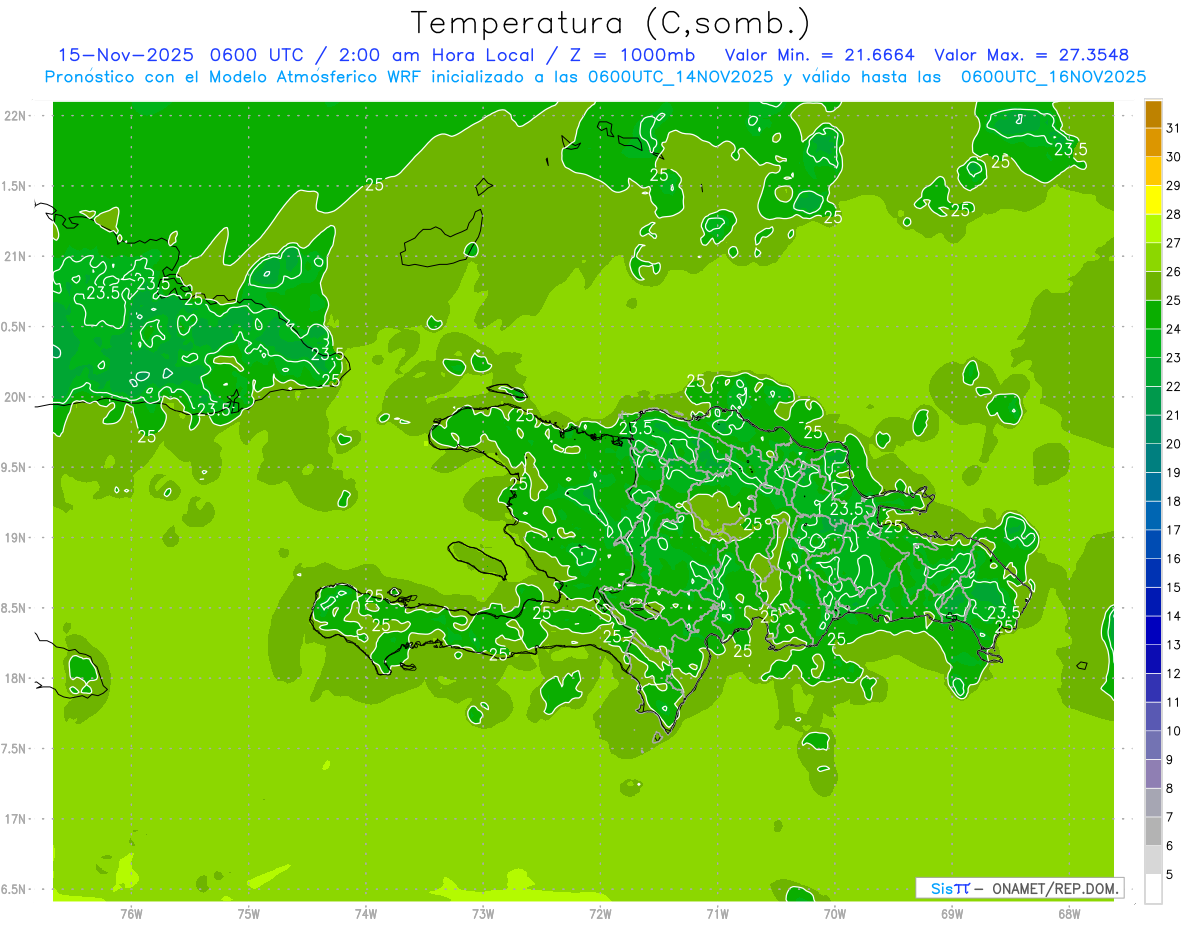Click the "71W" longitude axis label
Viewport: 1200px width, 927px height.
pos(717,914)
